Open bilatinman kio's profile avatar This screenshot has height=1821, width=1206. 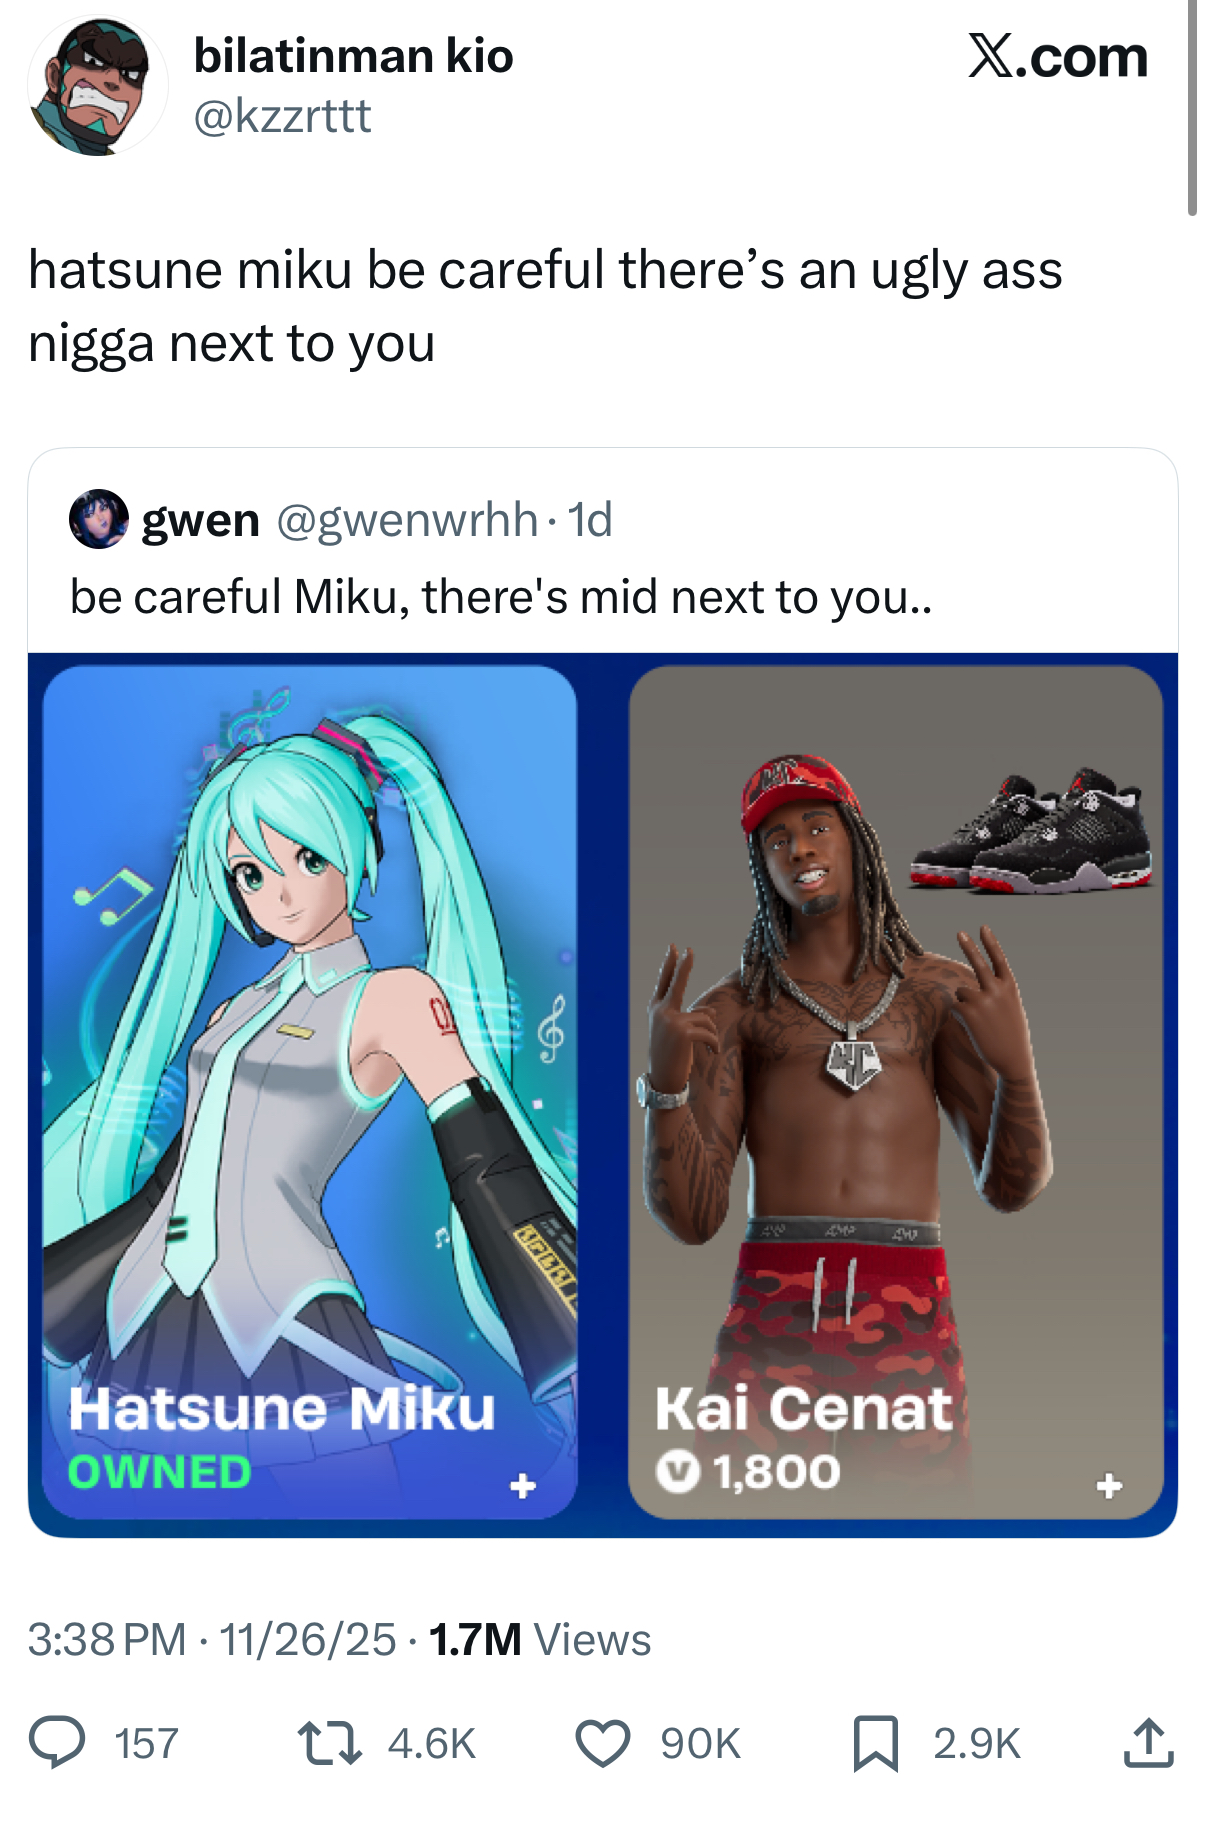tap(97, 86)
